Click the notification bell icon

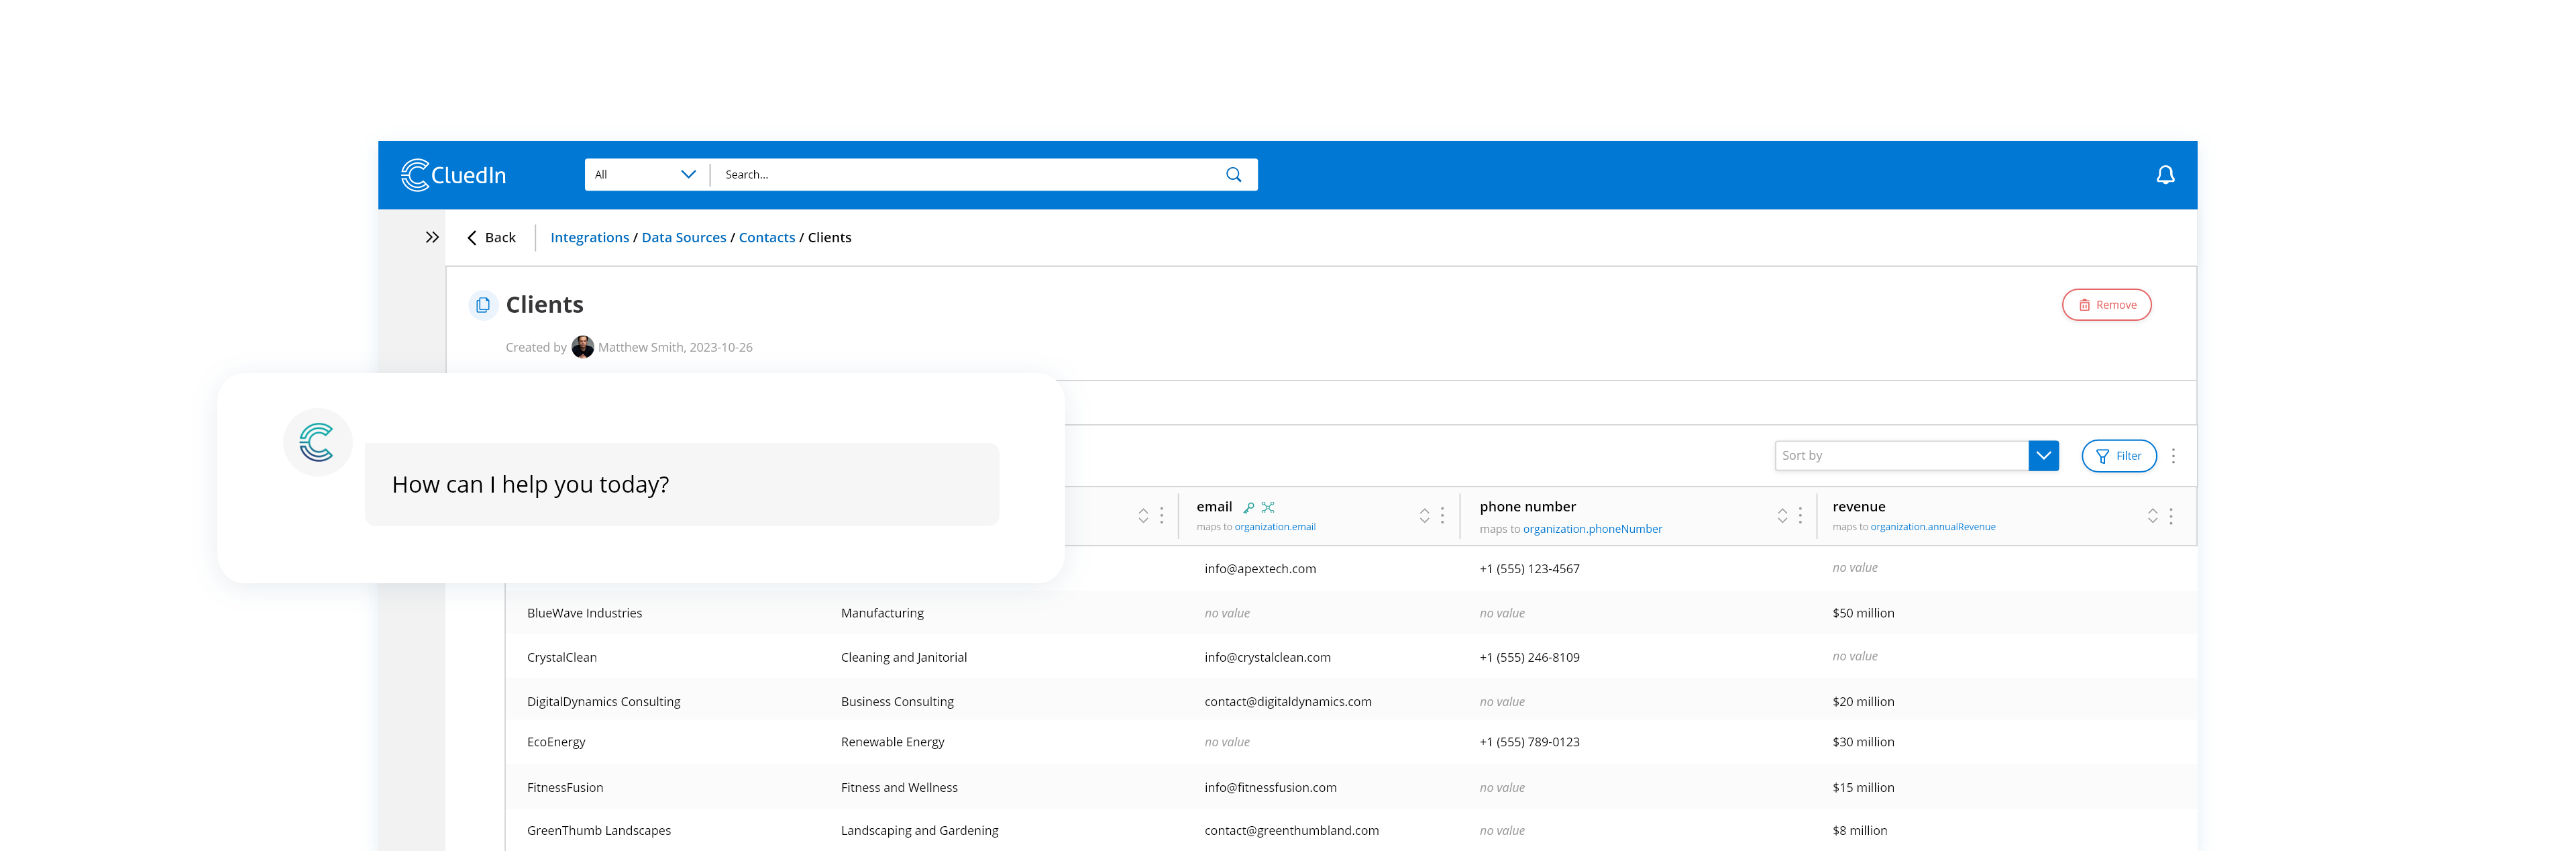pyautogui.click(x=2166, y=174)
